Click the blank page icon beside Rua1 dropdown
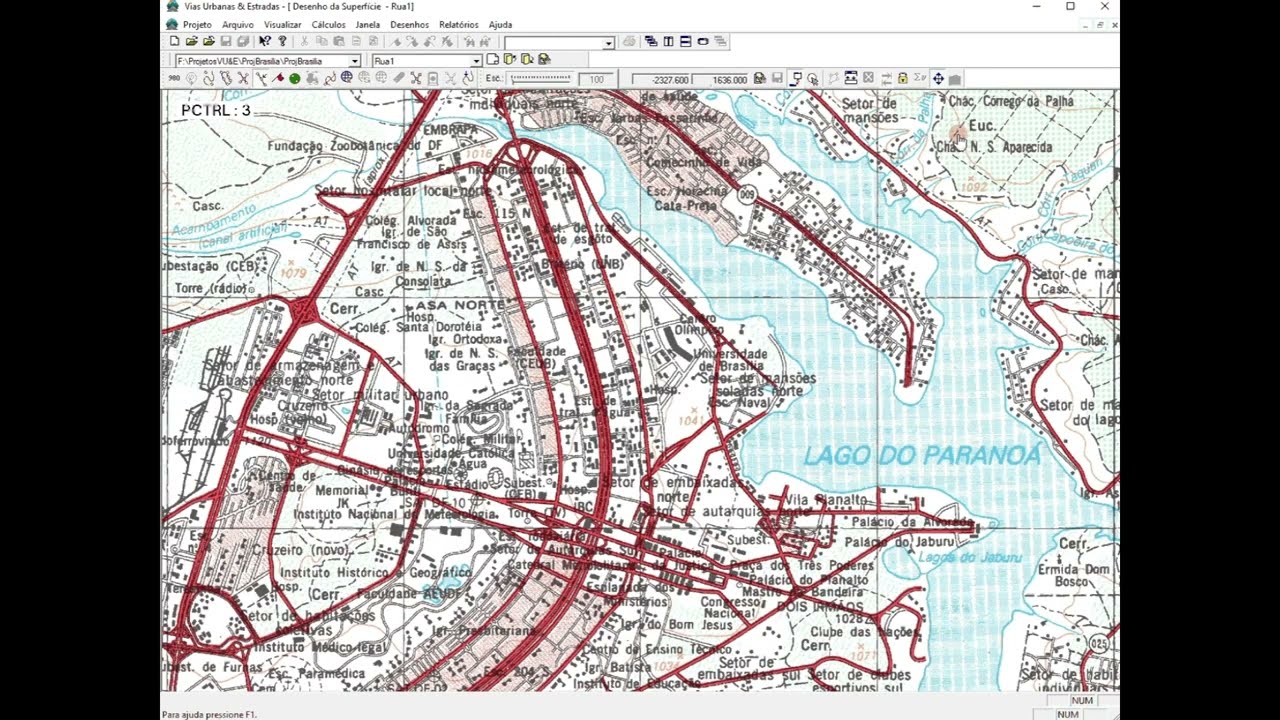The width and height of the screenshot is (1280, 720). coord(493,60)
